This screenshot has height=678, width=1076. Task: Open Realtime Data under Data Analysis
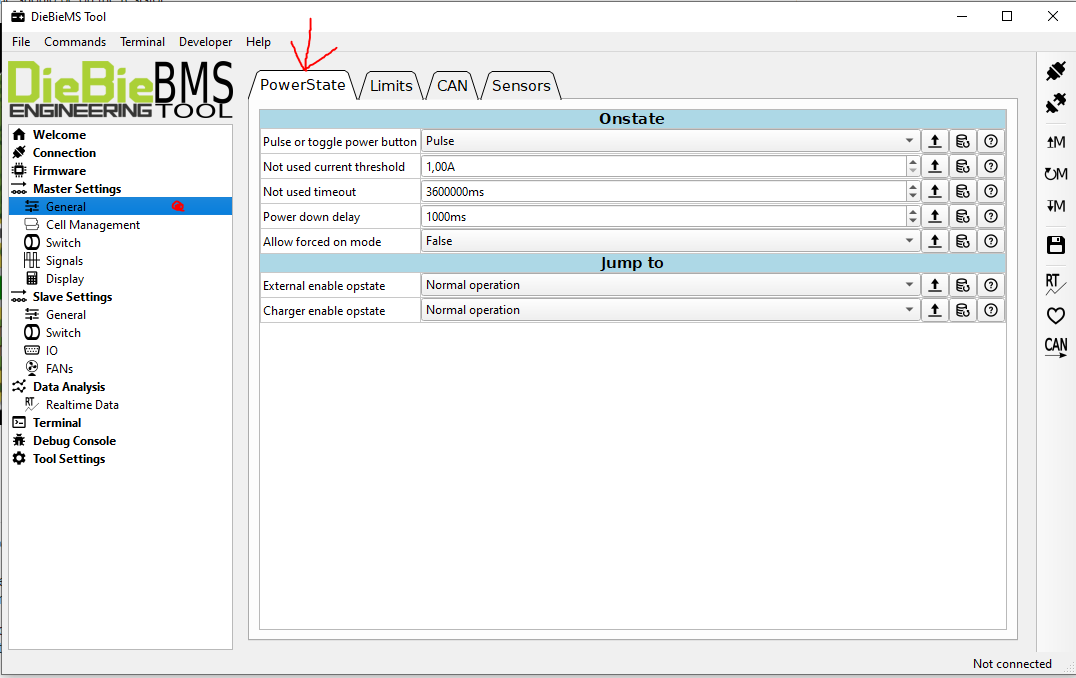82,405
